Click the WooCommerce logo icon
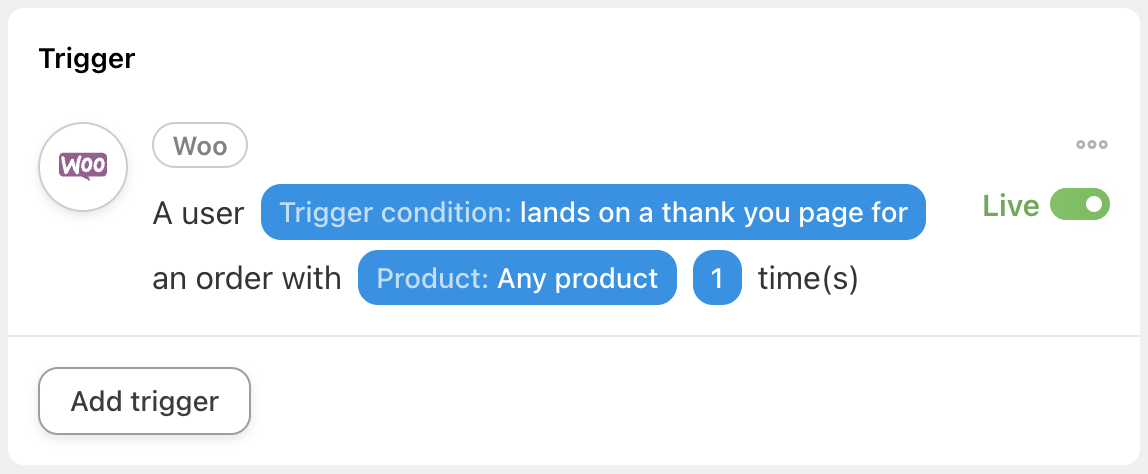Viewport: 1148px width, 474px height. point(83,166)
